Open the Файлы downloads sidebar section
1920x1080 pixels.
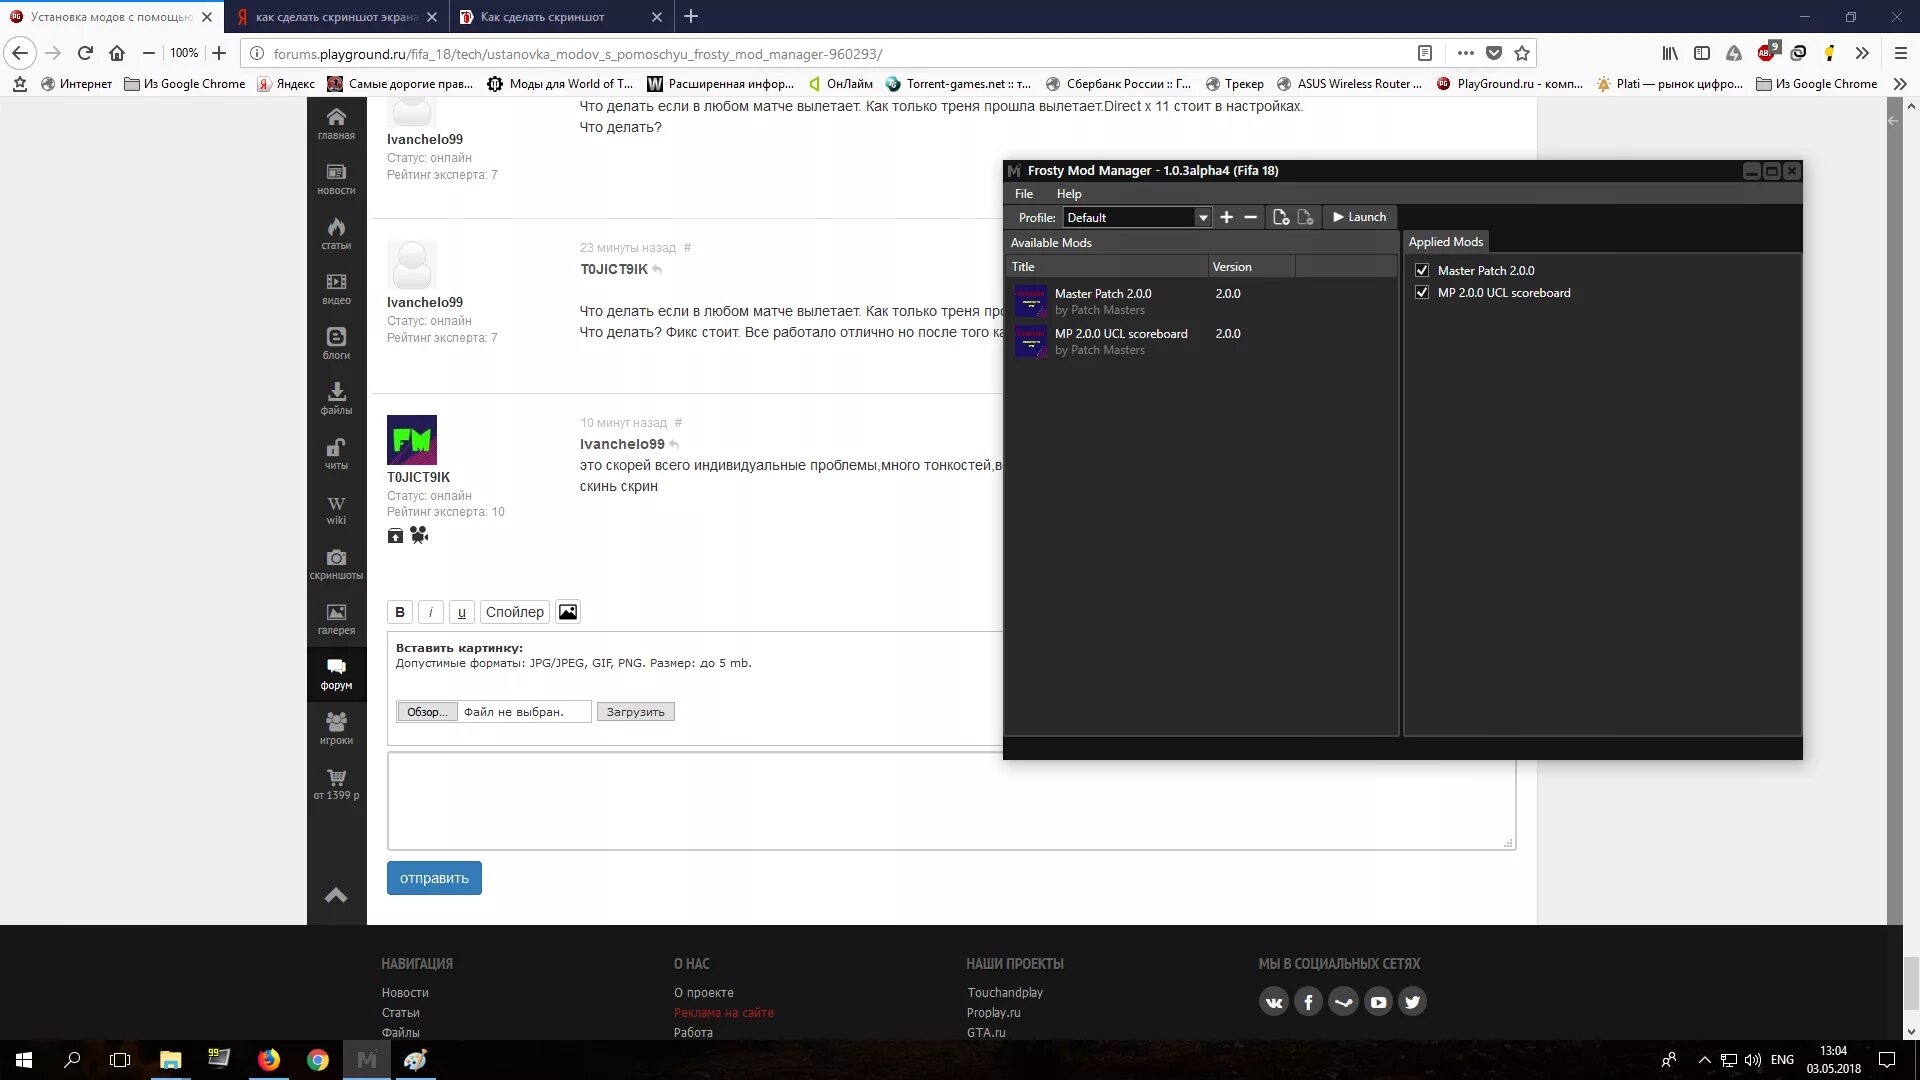pos(336,399)
